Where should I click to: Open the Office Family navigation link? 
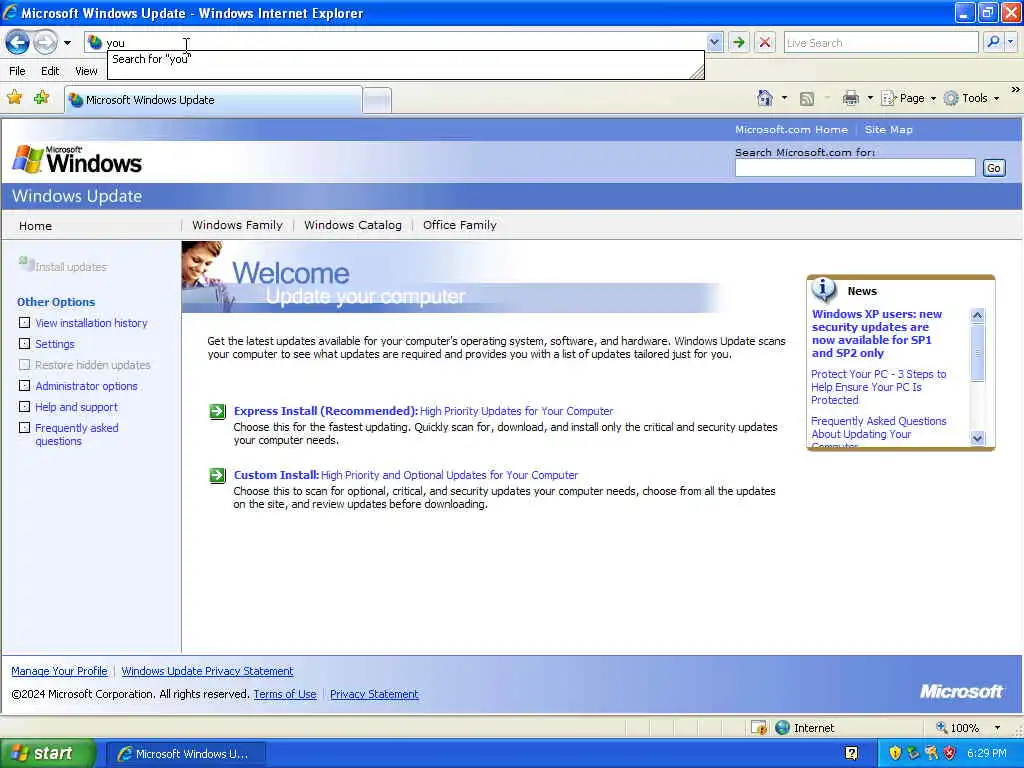460,225
